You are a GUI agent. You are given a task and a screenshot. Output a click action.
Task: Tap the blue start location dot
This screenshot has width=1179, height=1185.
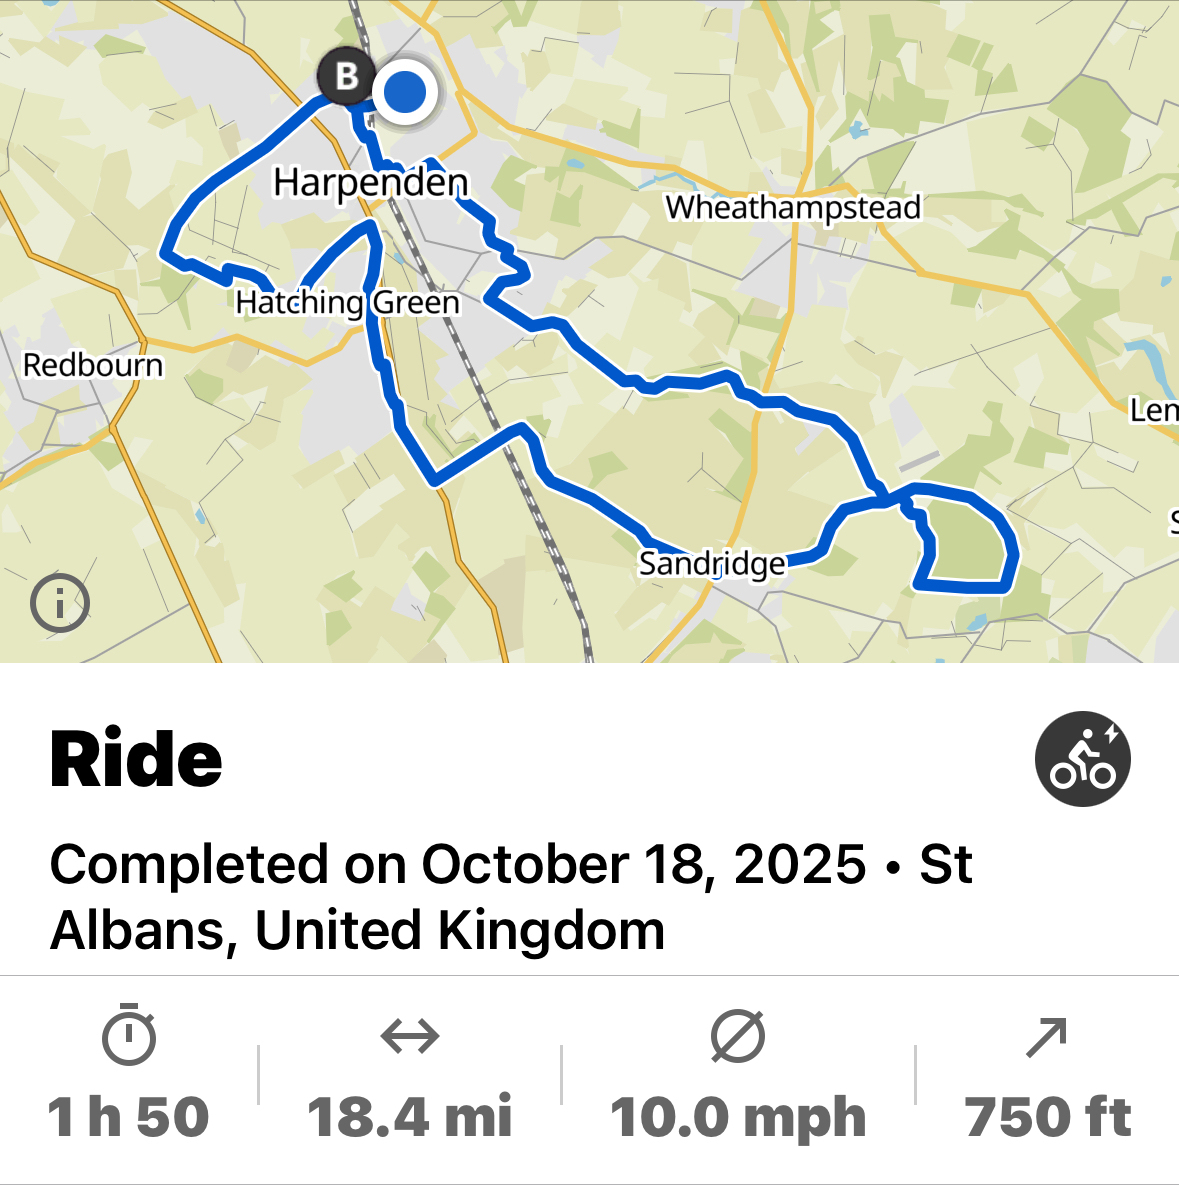click(405, 91)
